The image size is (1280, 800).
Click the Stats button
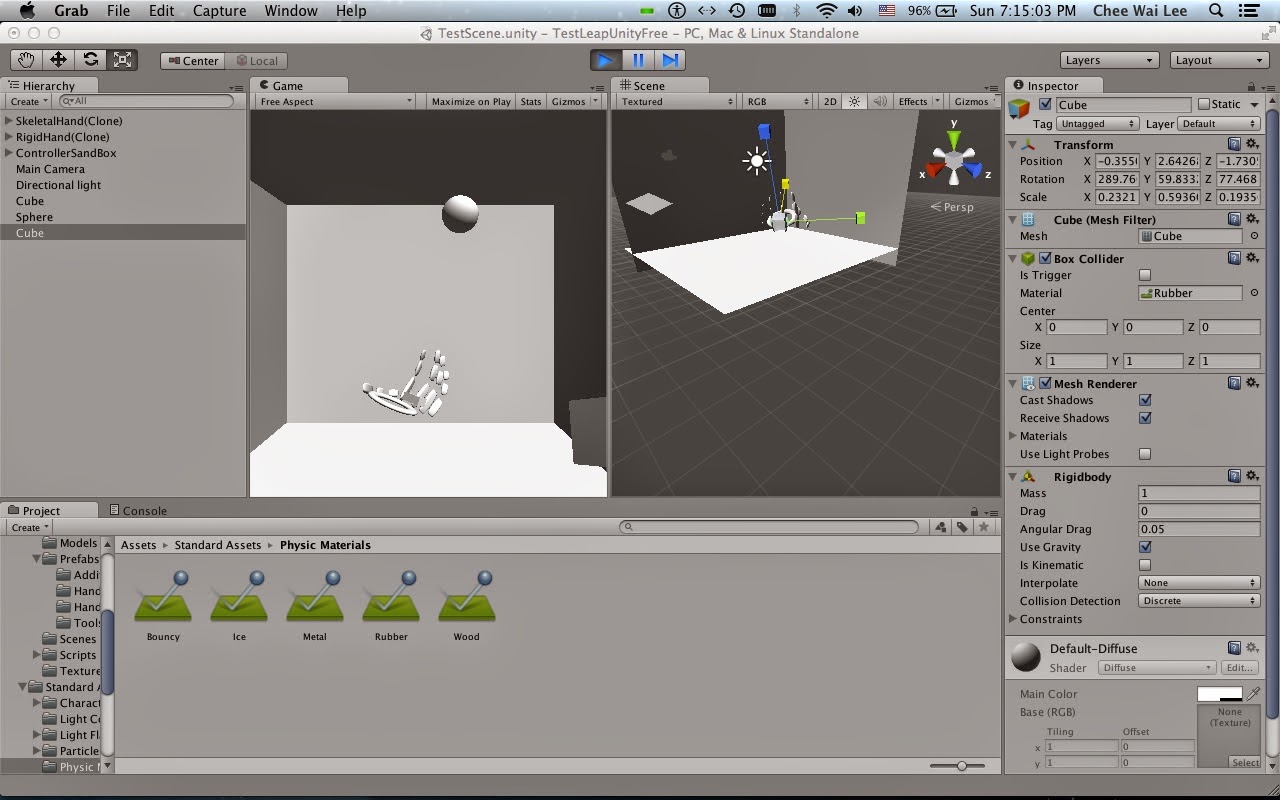click(531, 101)
